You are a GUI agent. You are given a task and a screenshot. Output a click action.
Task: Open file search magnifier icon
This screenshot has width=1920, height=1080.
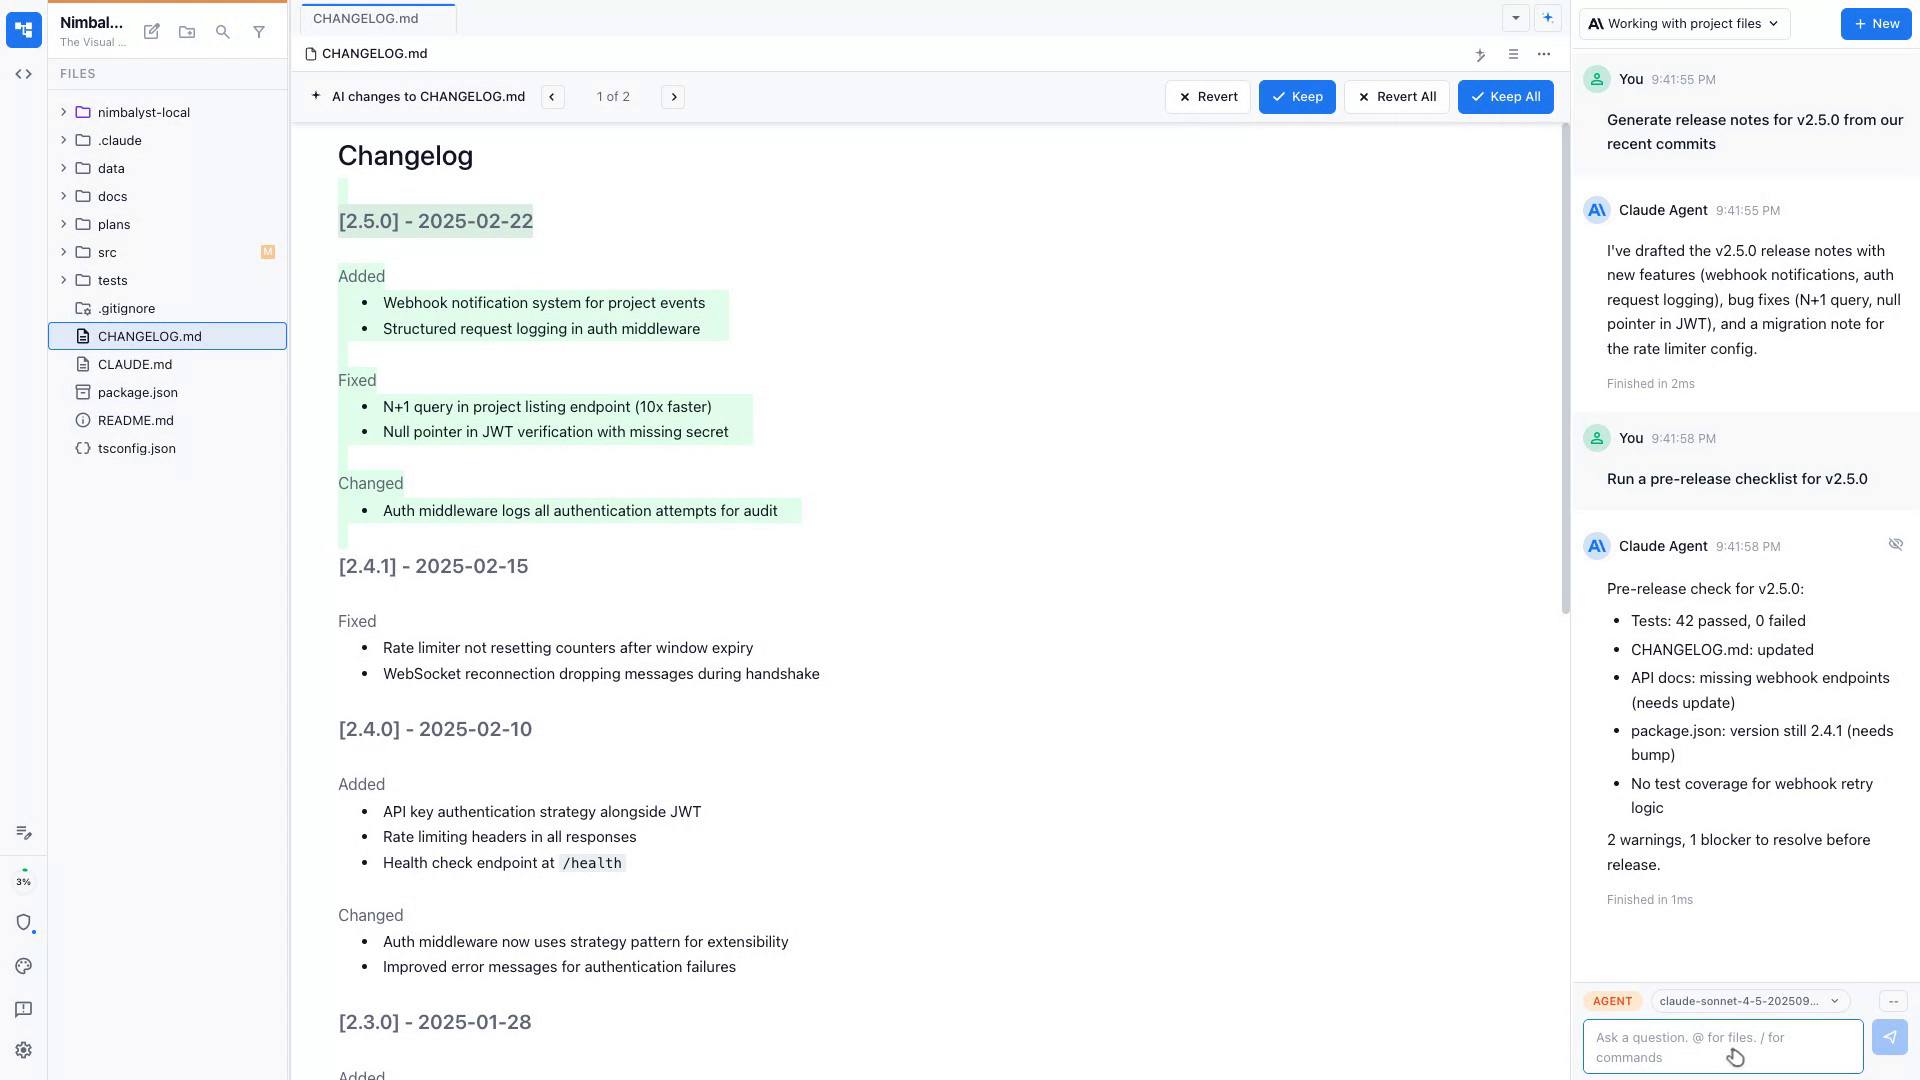[x=223, y=32]
